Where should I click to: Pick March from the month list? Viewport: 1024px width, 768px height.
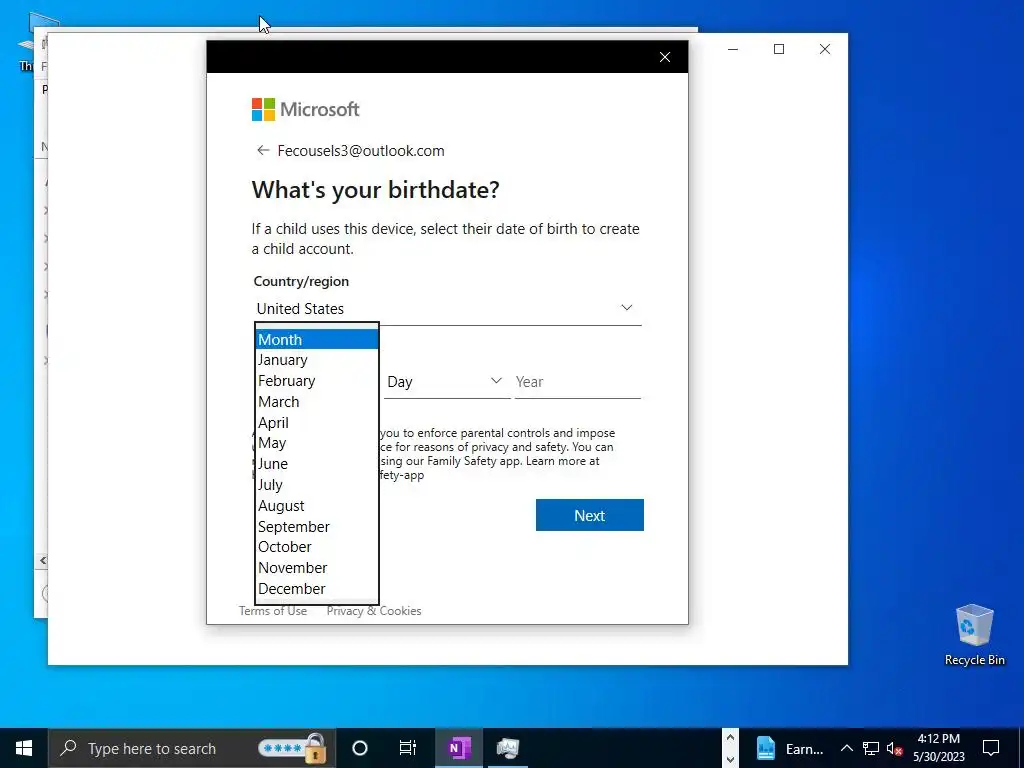click(317, 402)
